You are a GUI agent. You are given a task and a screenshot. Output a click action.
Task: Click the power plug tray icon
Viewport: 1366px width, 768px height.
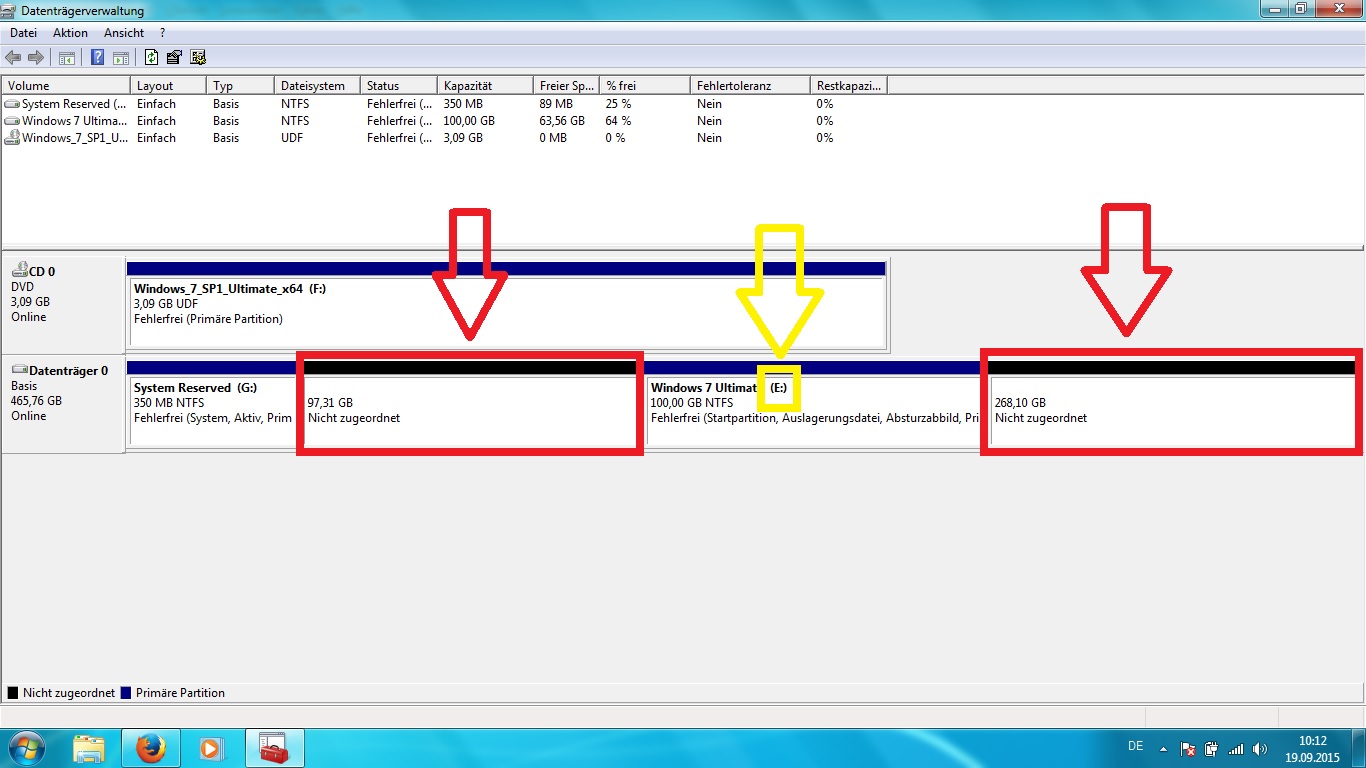coord(1211,748)
